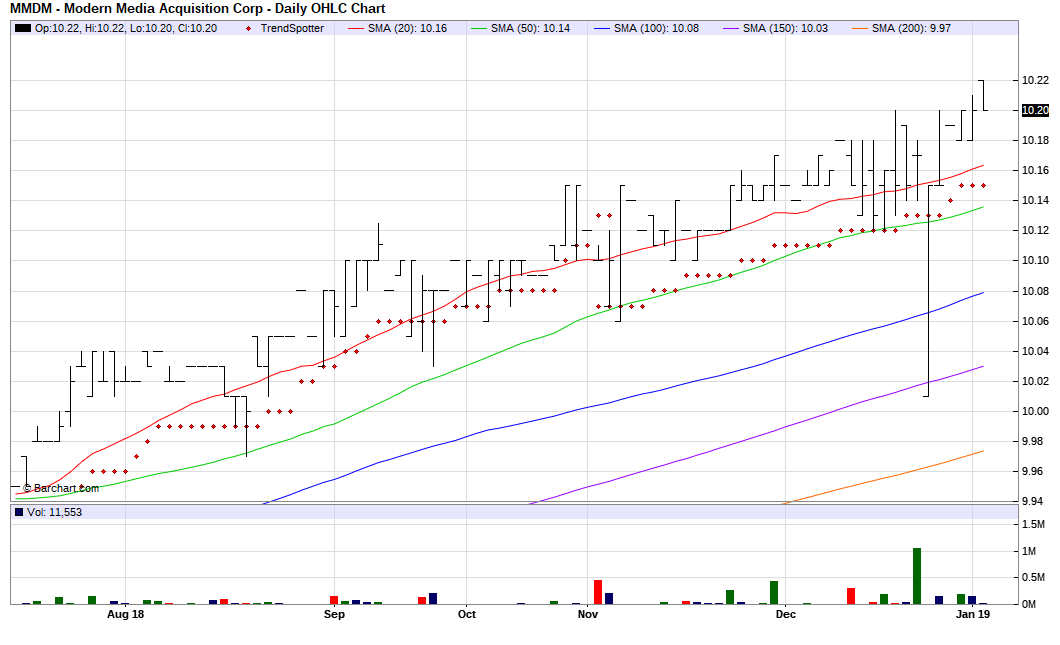The height and width of the screenshot is (645, 1060).
Task: Click the 0.5M volume axis label
Action: (1033, 577)
